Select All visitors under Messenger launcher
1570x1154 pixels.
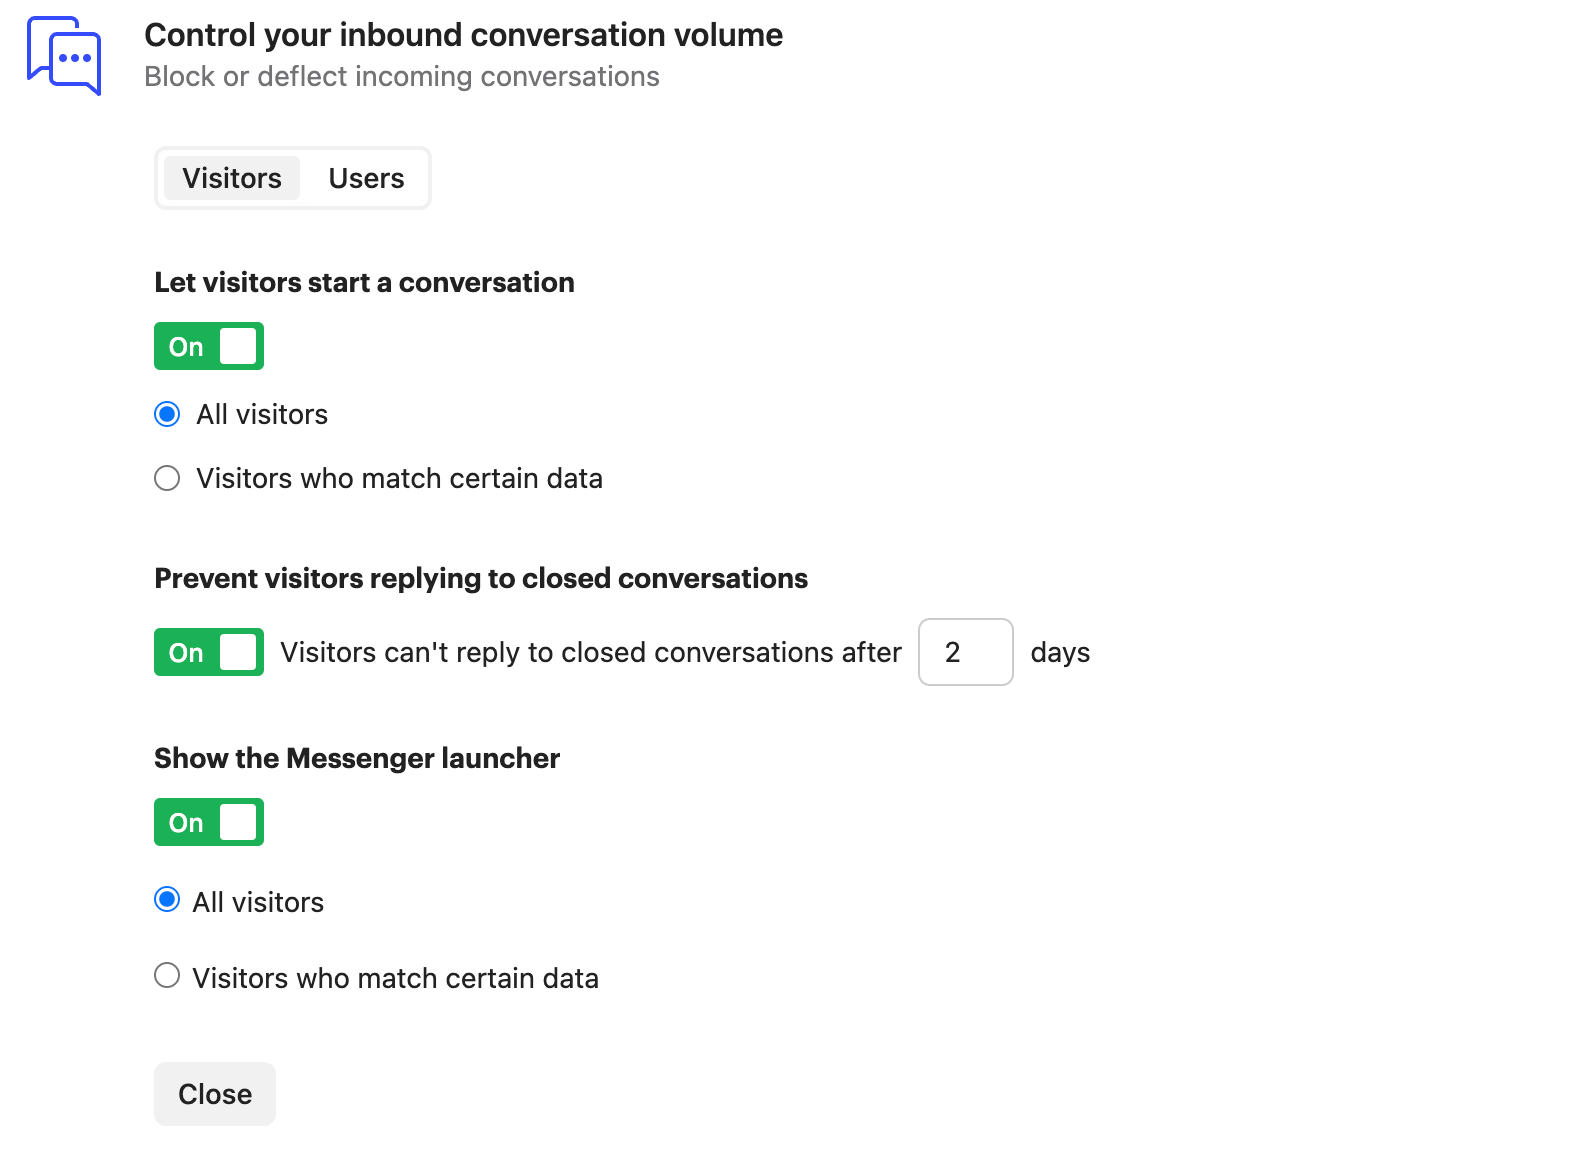pyautogui.click(x=167, y=900)
